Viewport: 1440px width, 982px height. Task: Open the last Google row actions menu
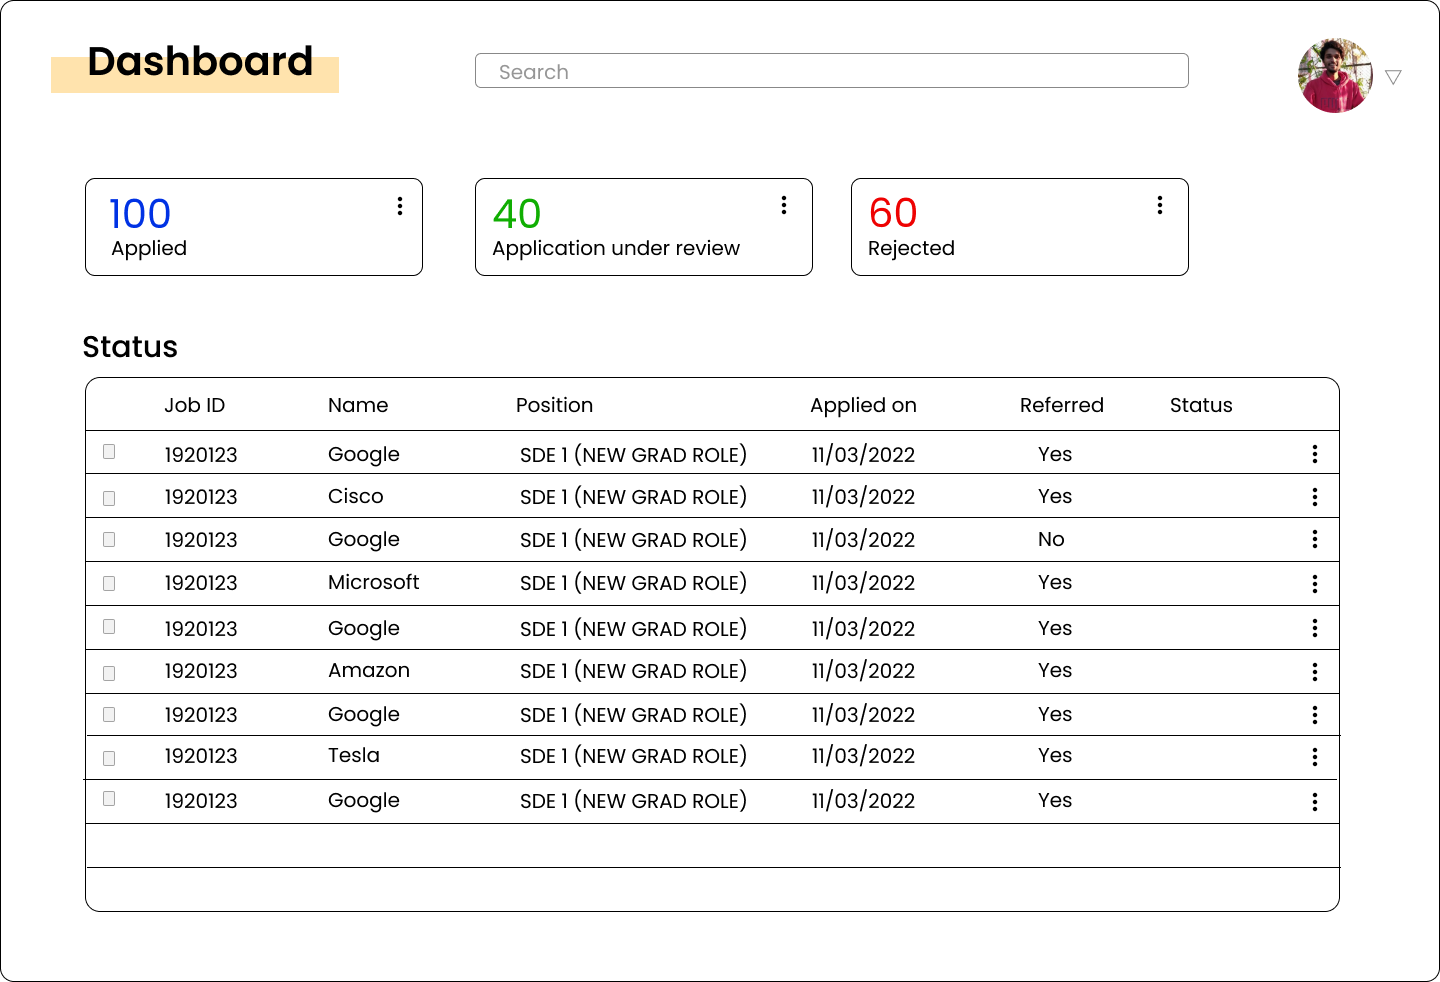pos(1315,800)
